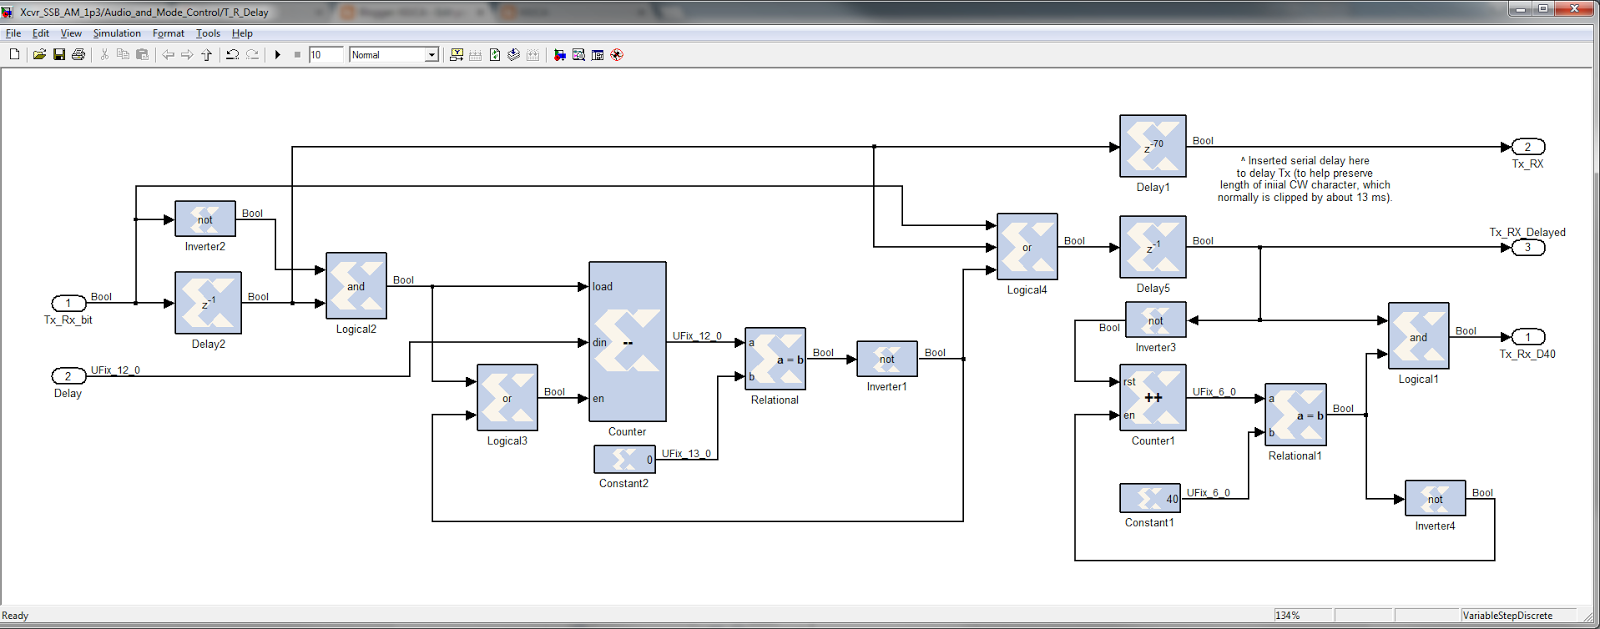
Task: Select the Delay2 block
Action: pos(208,302)
